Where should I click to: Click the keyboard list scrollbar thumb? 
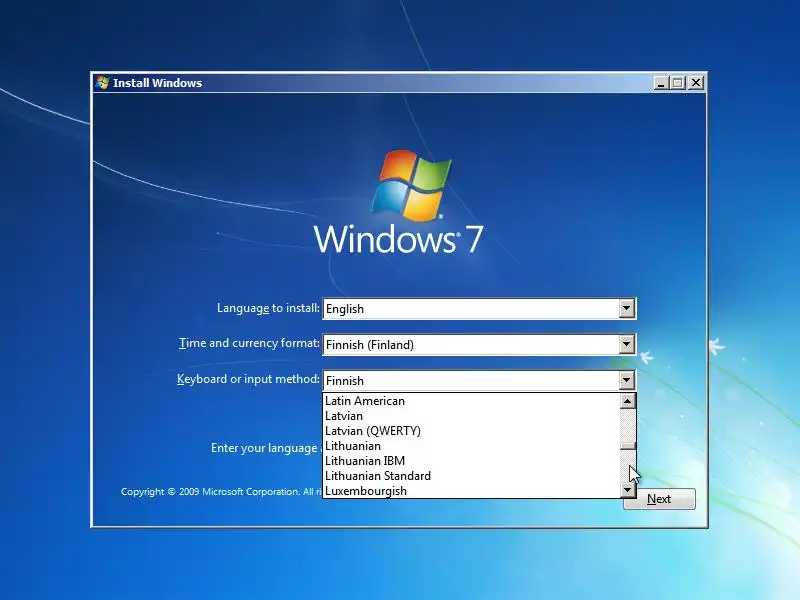[628, 446]
